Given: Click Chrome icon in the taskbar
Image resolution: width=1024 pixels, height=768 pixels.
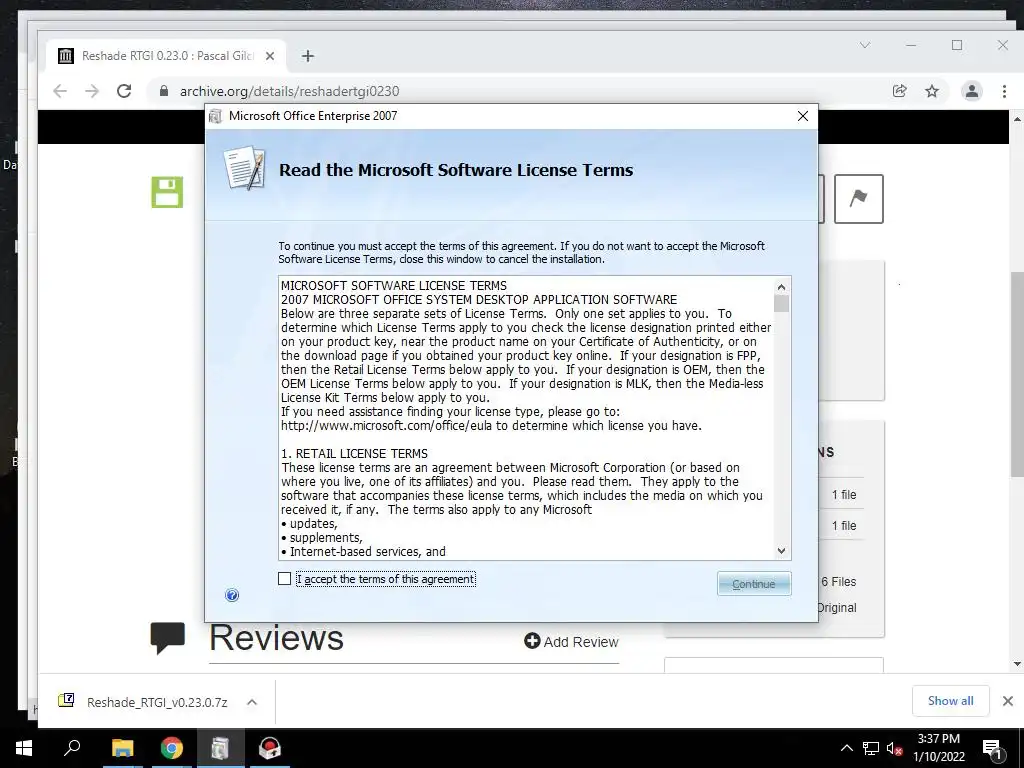Looking at the screenshot, I should (172, 748).
